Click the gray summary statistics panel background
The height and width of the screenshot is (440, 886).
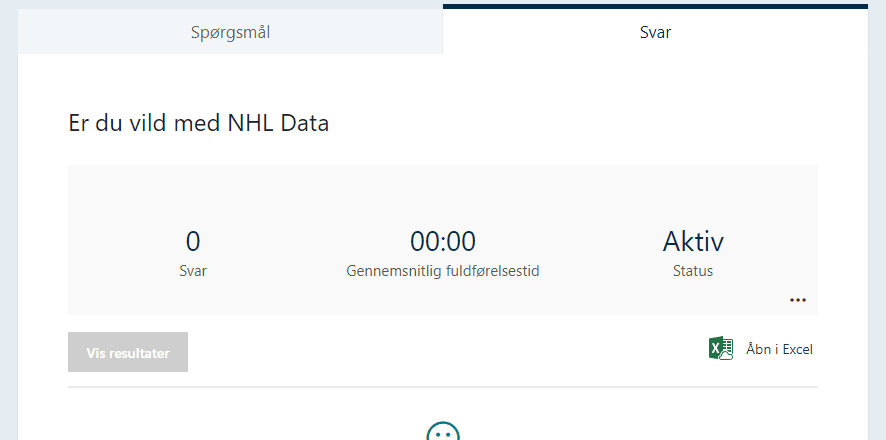(x=300, y=195)
